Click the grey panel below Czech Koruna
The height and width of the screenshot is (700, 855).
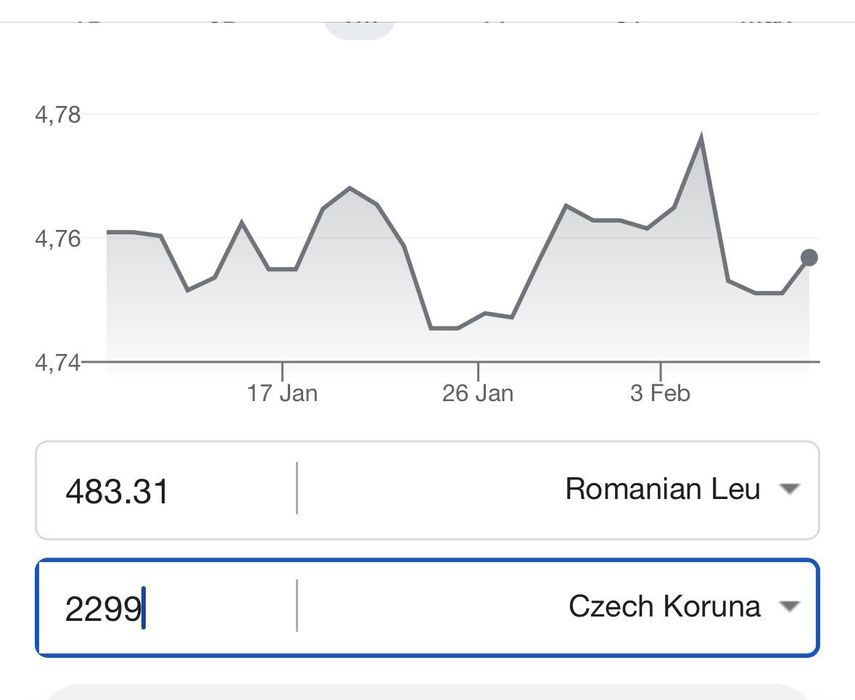point(427,691)
